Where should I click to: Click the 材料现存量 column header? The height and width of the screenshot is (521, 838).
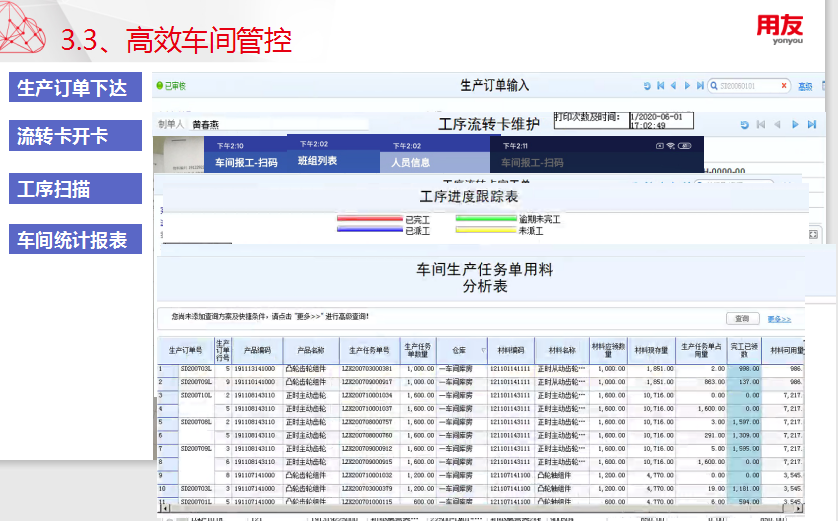pyautogui.click(x=651, y=351)
